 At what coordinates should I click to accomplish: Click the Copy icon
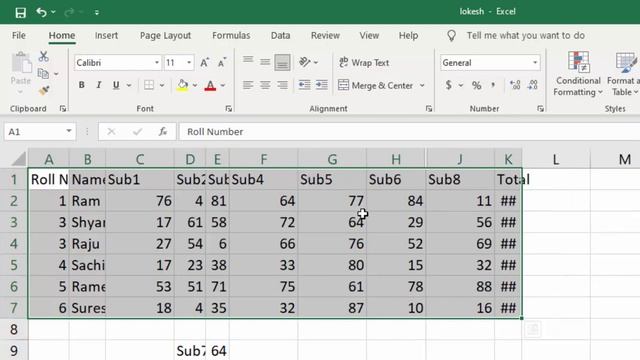pyautogui.click(x=43, y=73)
